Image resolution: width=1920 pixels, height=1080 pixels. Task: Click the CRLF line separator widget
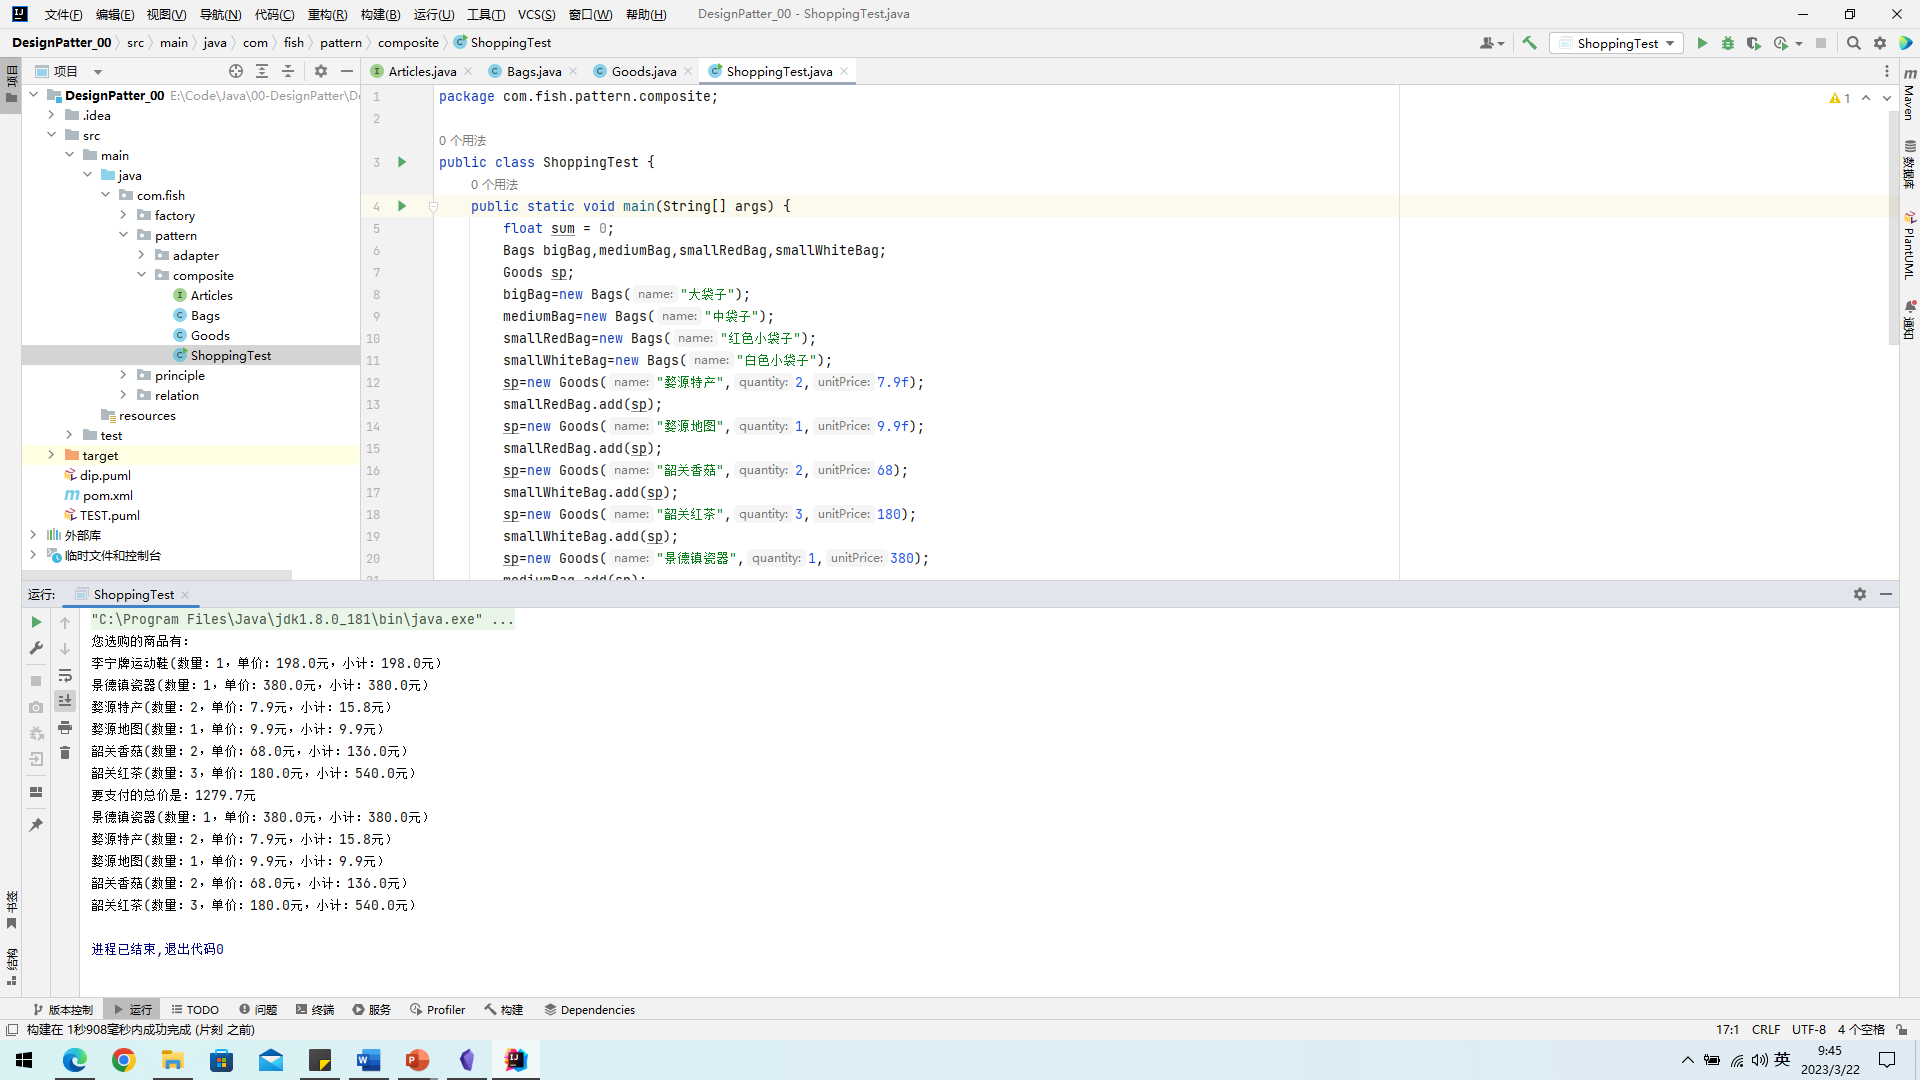[1766, 1029]
